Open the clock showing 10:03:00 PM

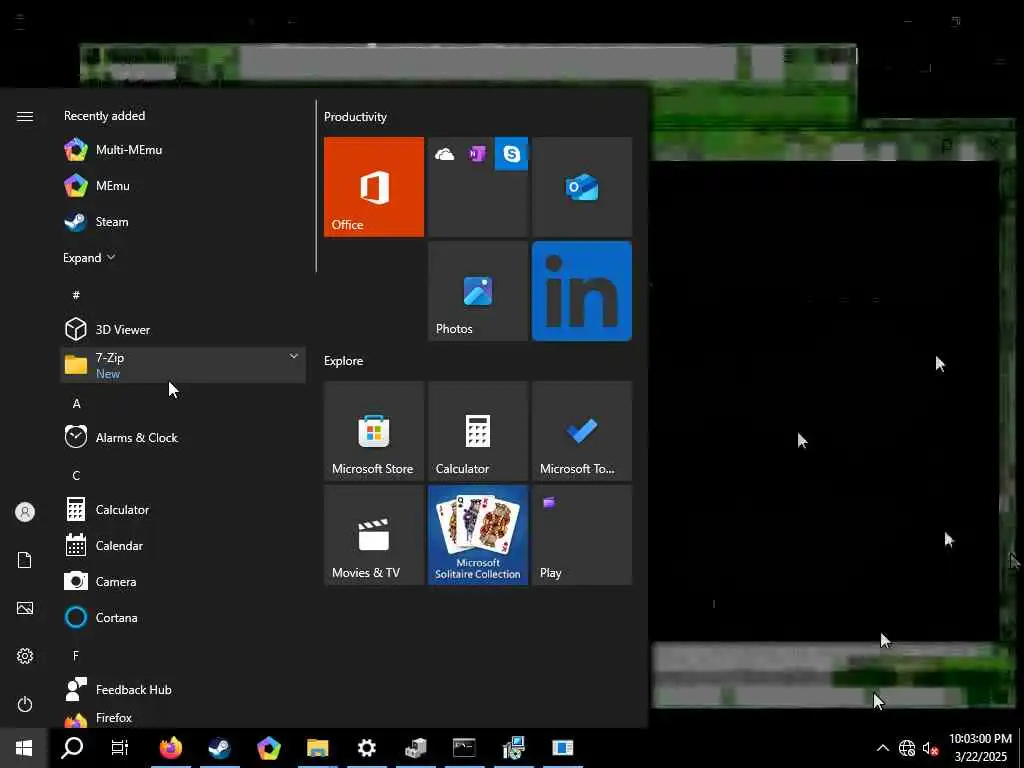(x=980, y=748)
